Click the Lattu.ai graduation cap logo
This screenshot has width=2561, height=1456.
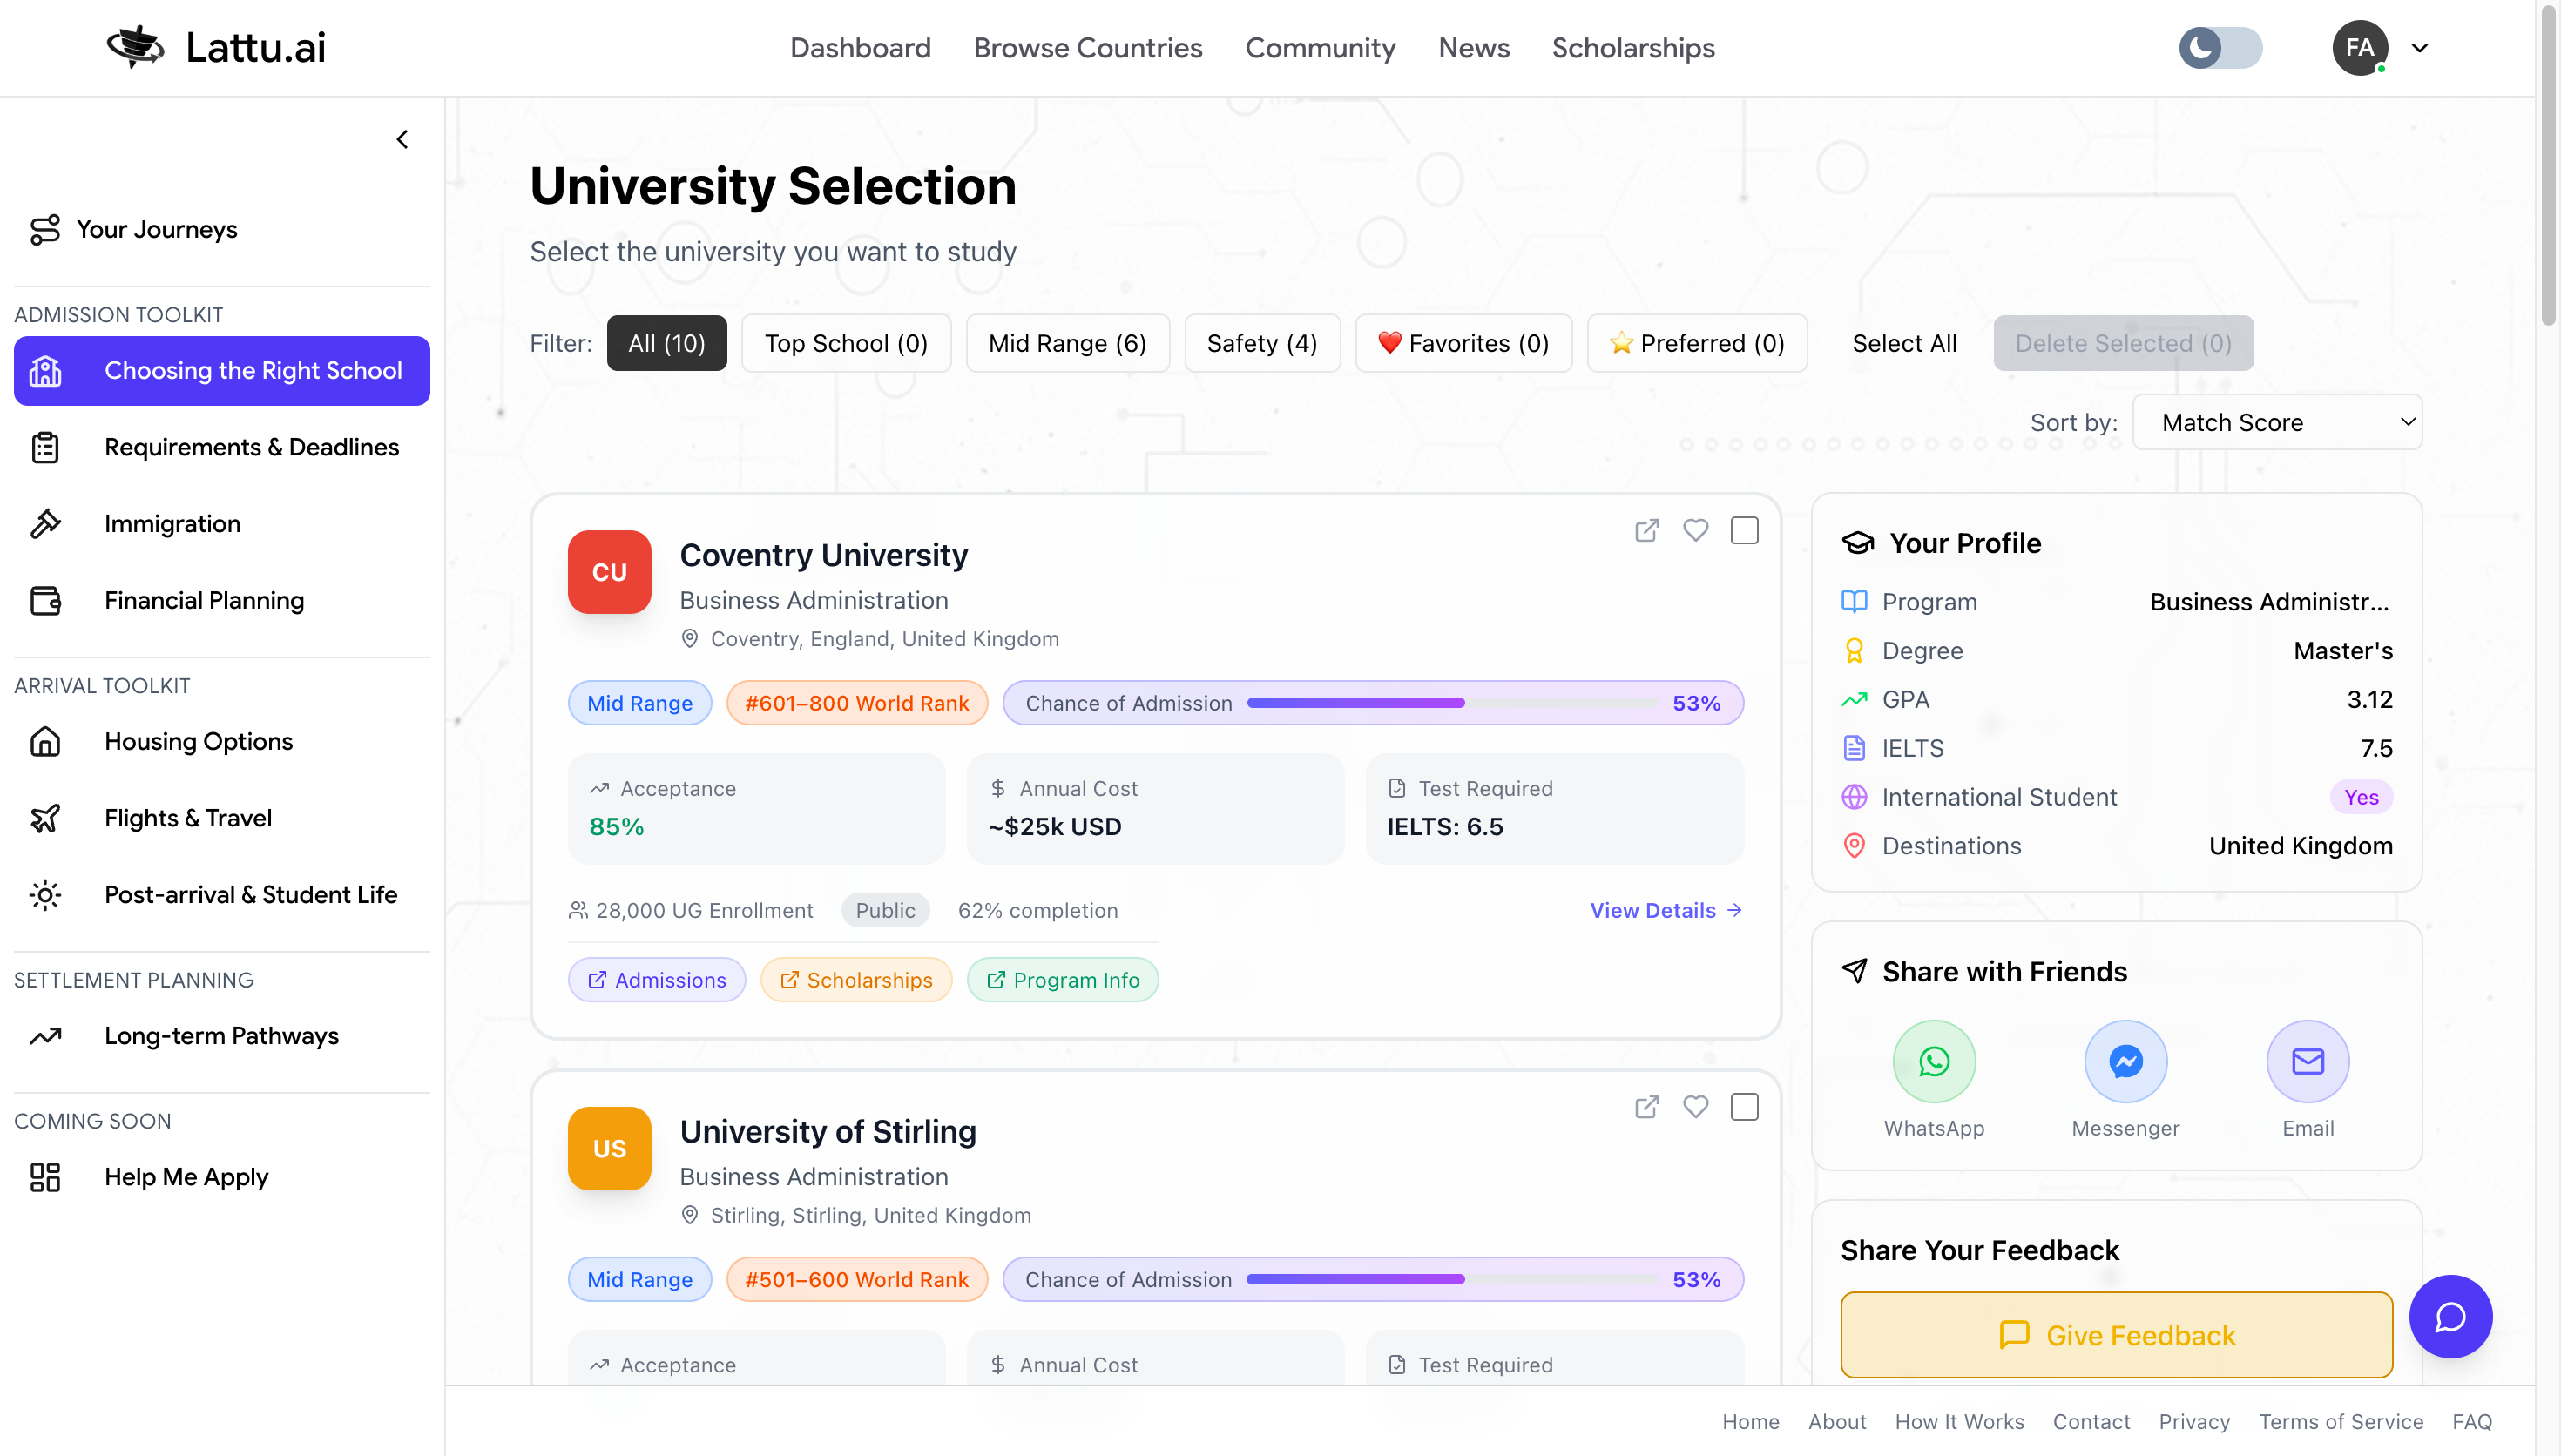[x=135, y=47]
